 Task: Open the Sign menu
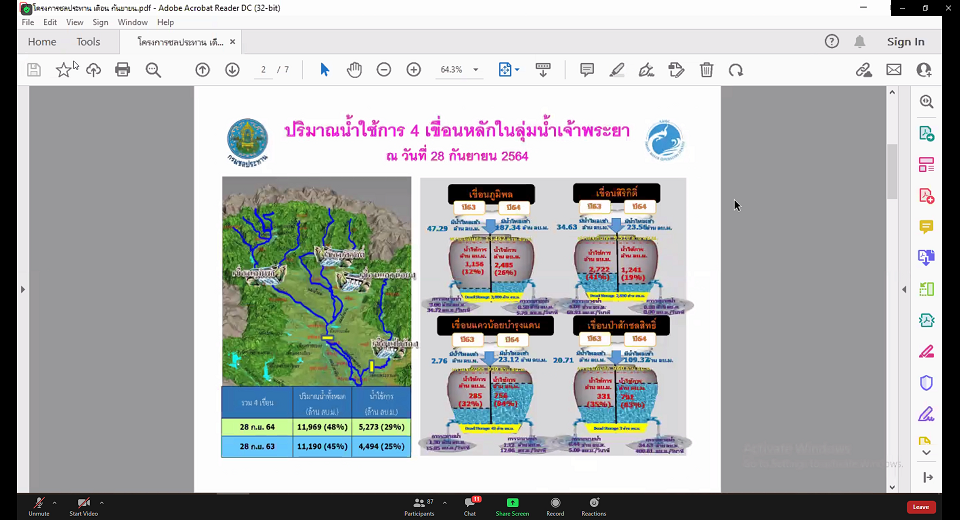100,22
